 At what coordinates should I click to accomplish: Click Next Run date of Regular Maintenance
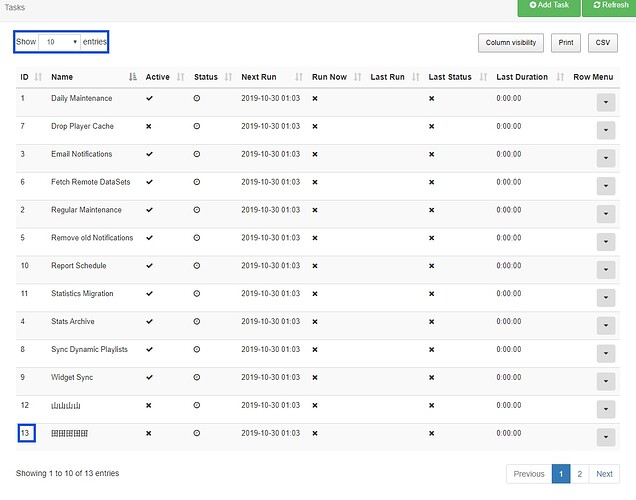[x=271, y=210]
